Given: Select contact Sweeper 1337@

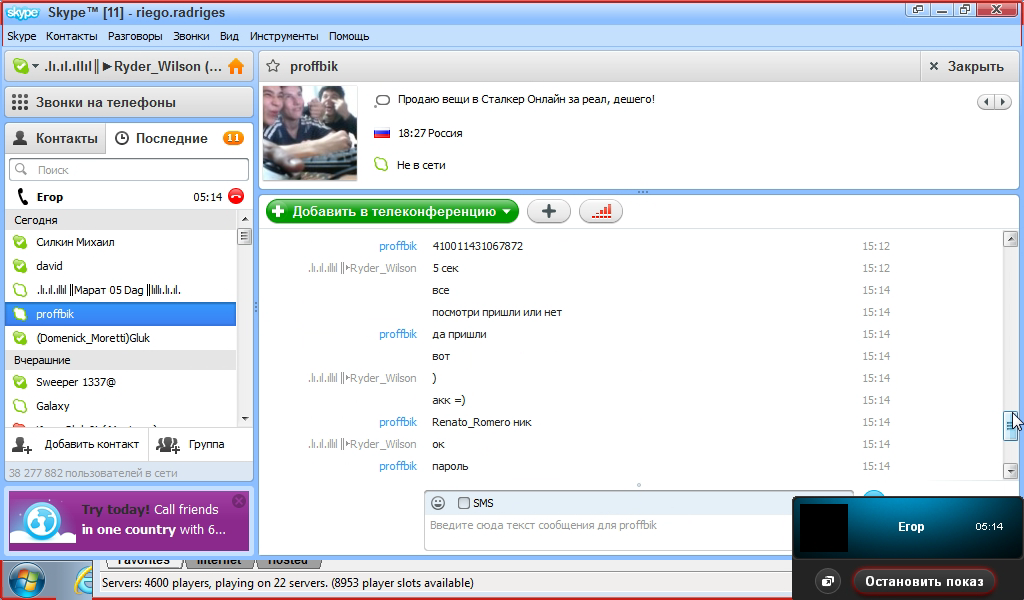Looking at the screenshot, I should [x=121, y=382].
